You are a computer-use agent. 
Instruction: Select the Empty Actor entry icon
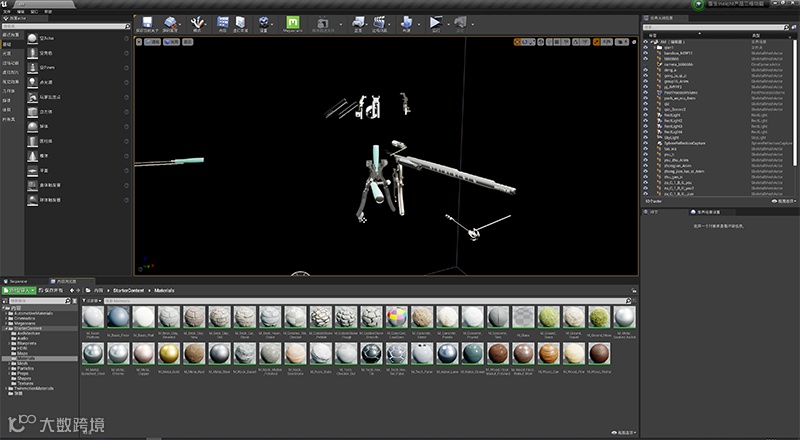tap(33, 38)
